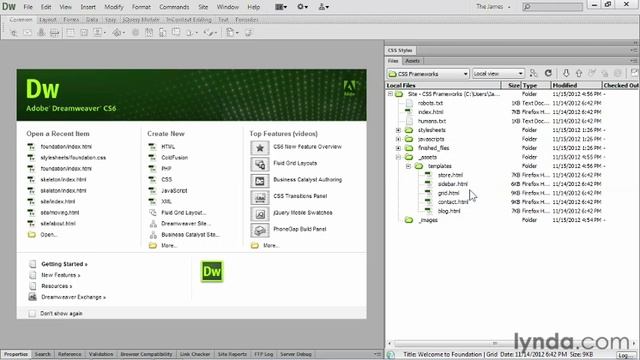Insert a Horizontal Rule
The height and width of the screenshot is (360, 640).
click(x=54, y=33)
